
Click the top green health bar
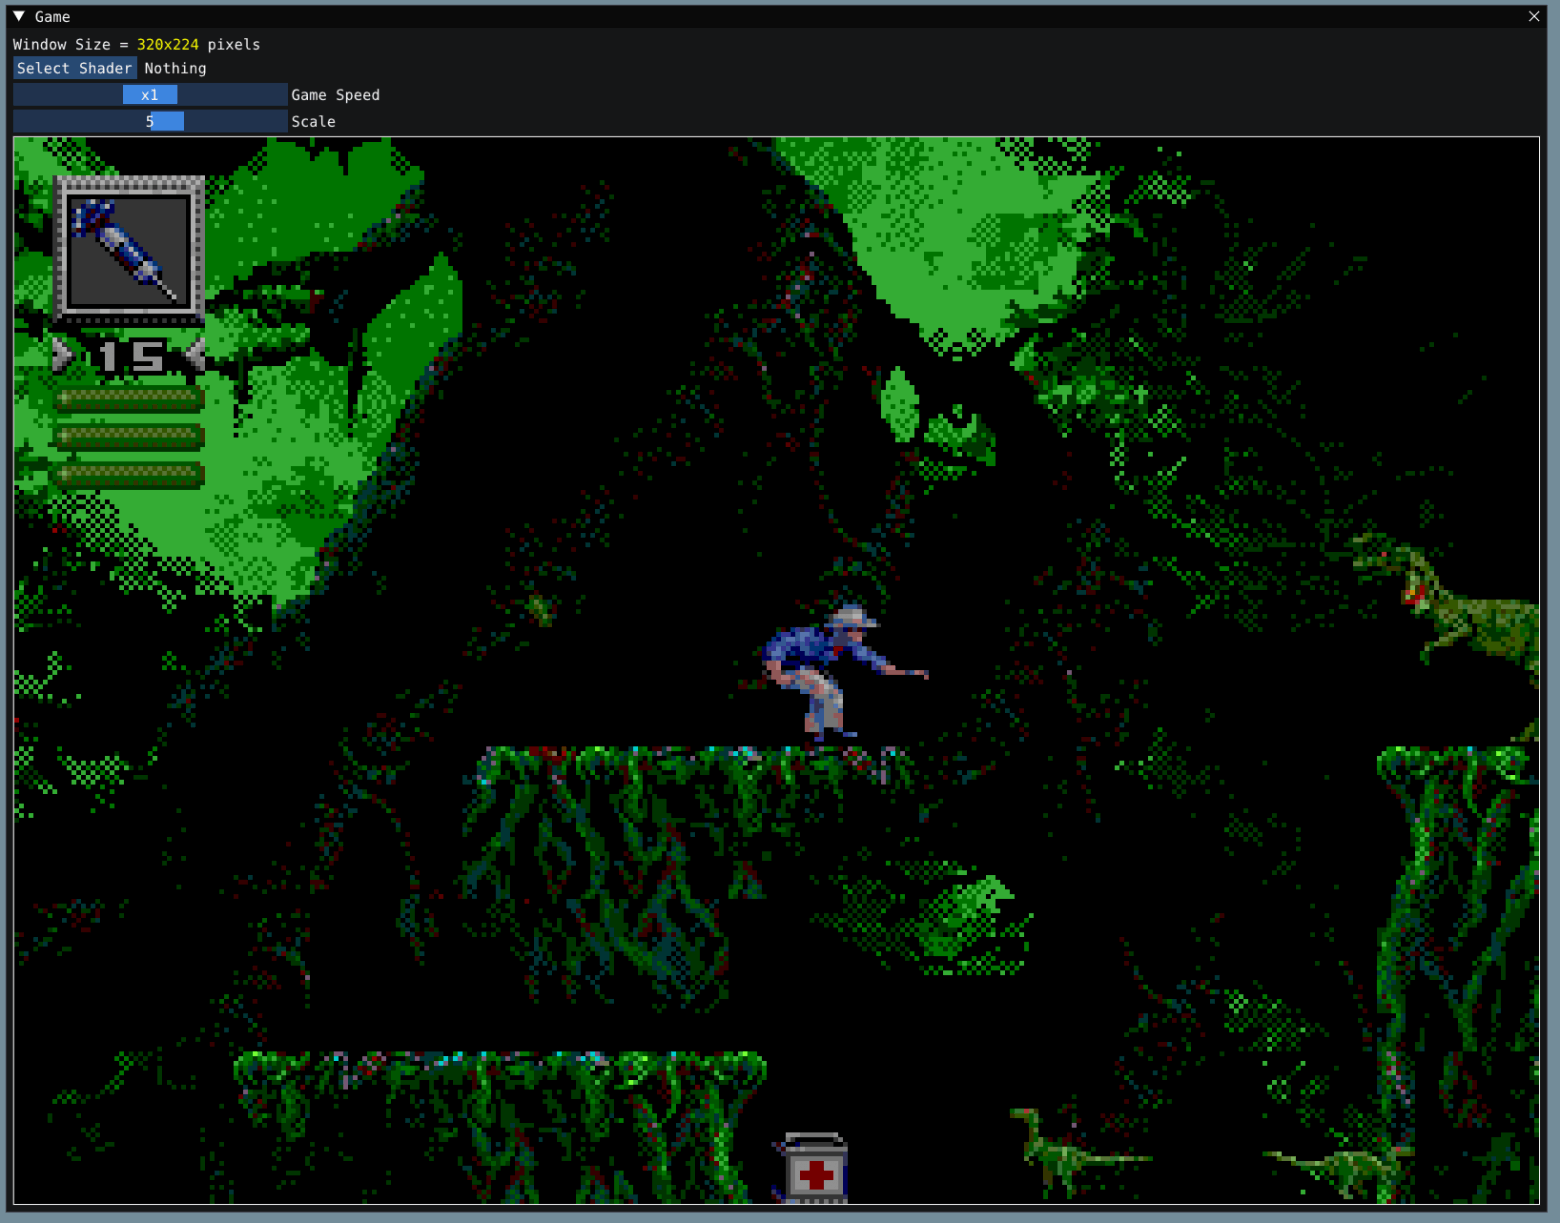pos(130,398)
